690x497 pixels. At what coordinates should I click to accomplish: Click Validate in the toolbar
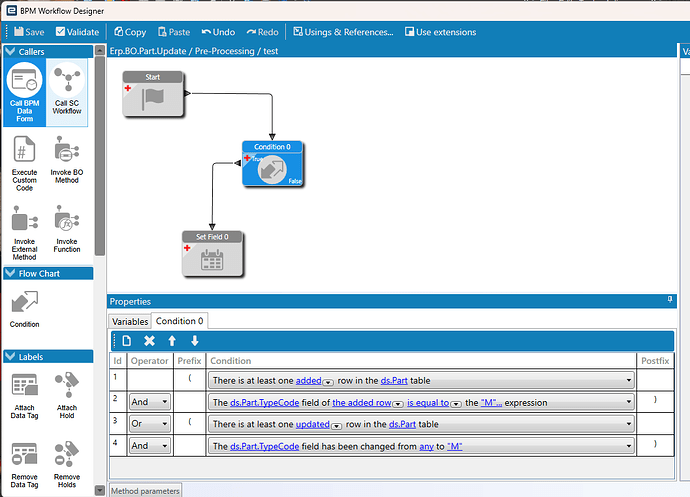(x=77, y=32)
